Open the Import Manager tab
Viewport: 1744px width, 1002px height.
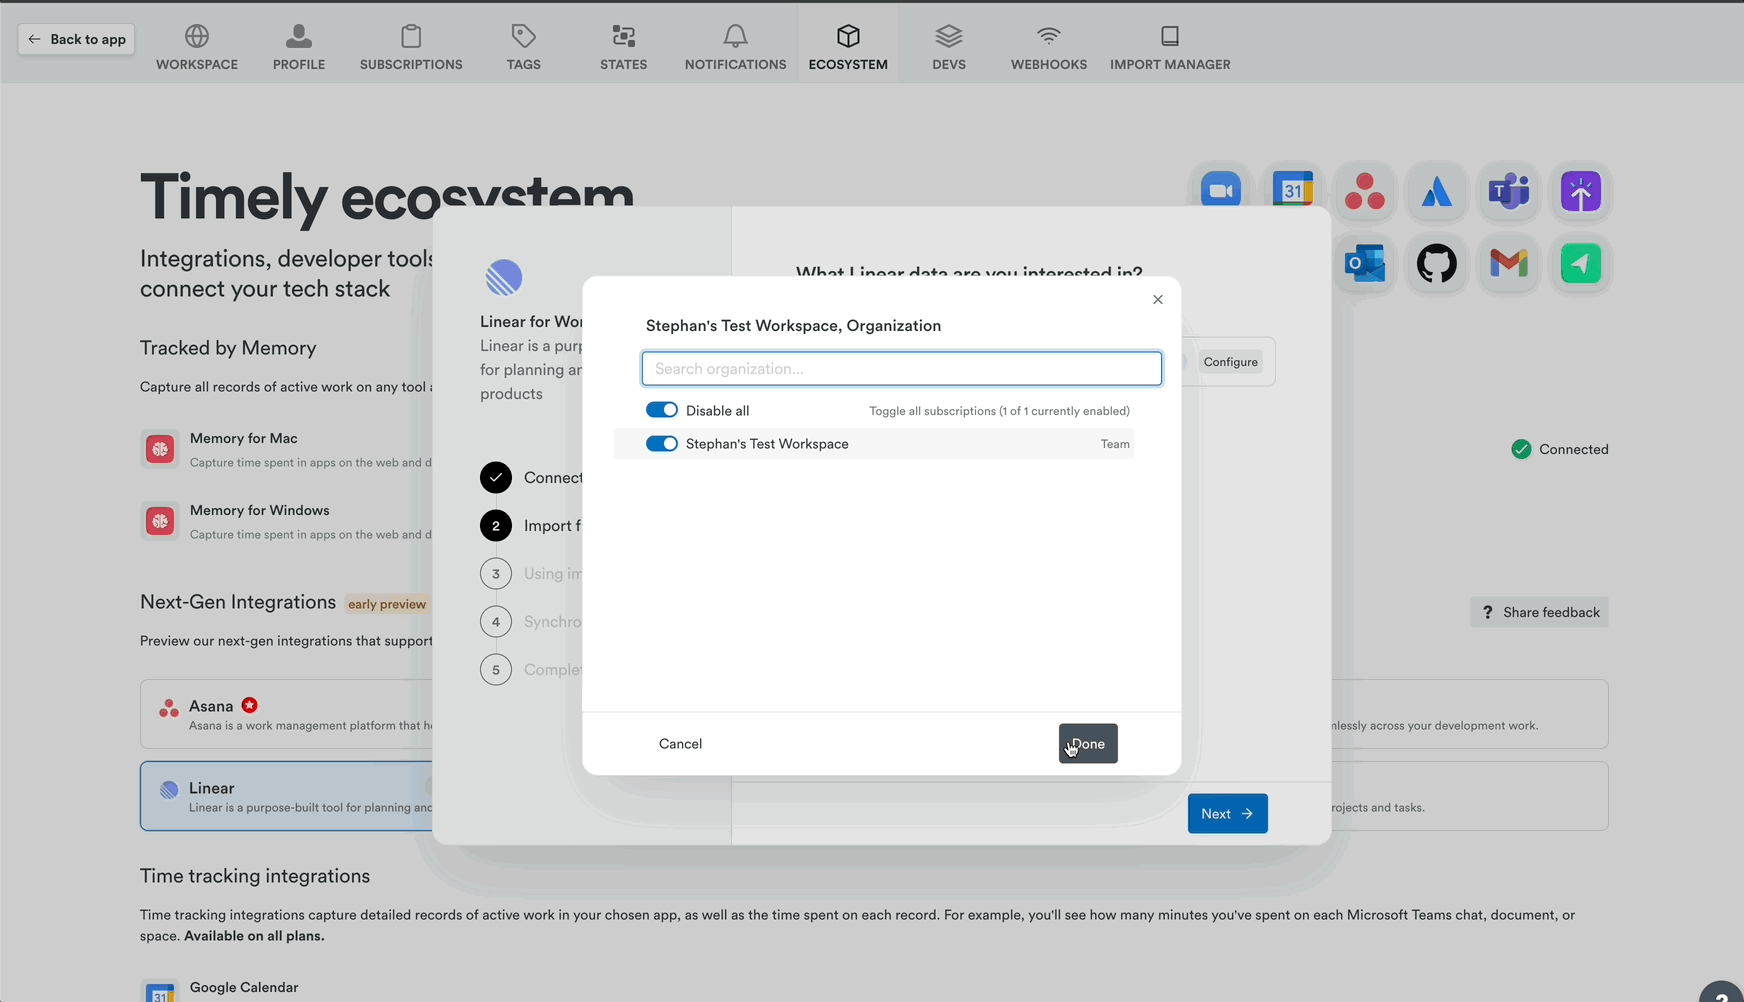[1170, 44]
